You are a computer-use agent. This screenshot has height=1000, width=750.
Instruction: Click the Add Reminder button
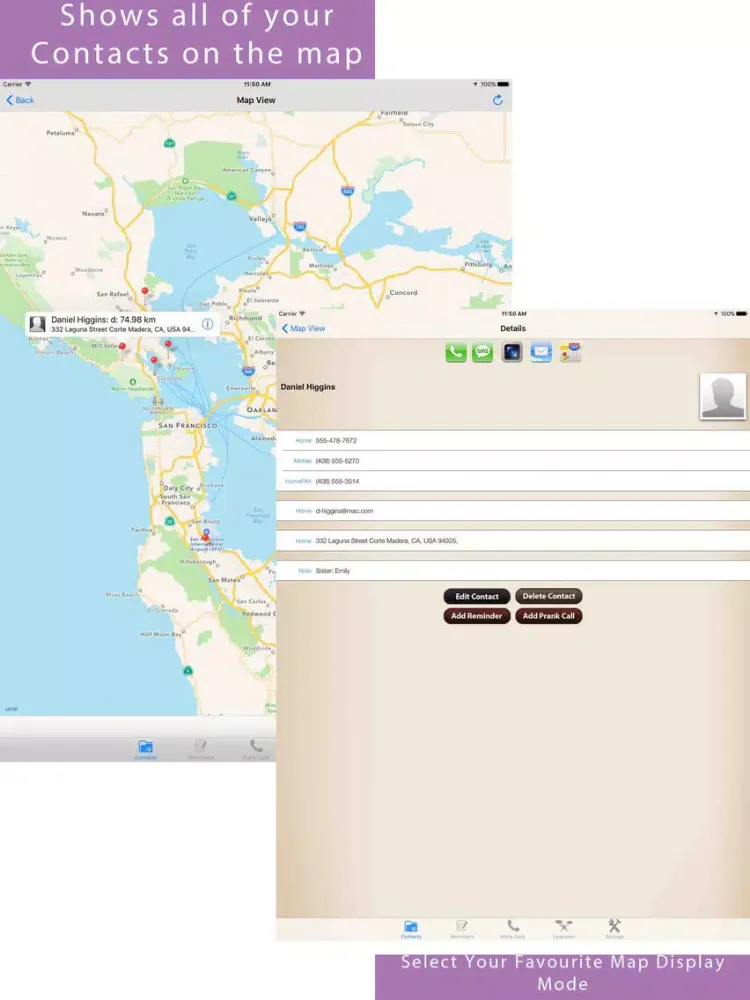(x=477, y=616)
